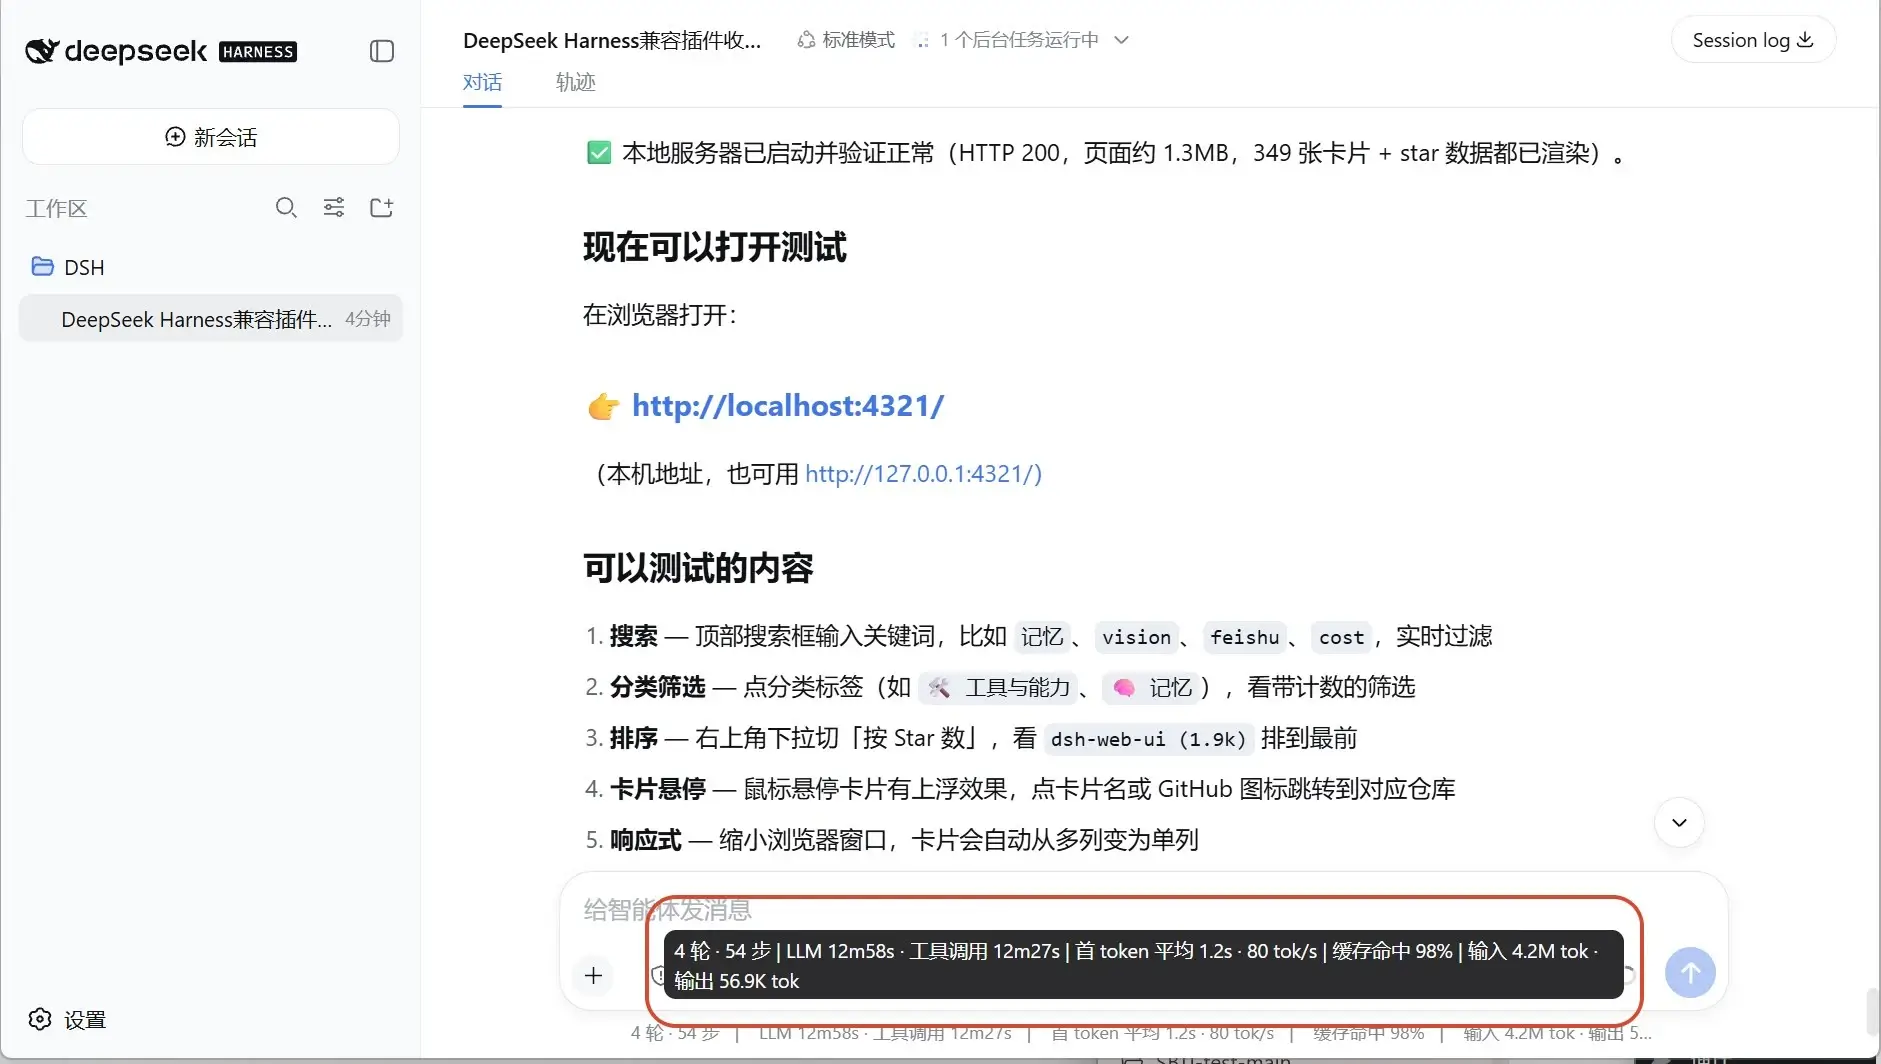Open the http://127.0.0.1:4321/ link
Viewport: 1881px width, 1064px height.
click(924, 474)
